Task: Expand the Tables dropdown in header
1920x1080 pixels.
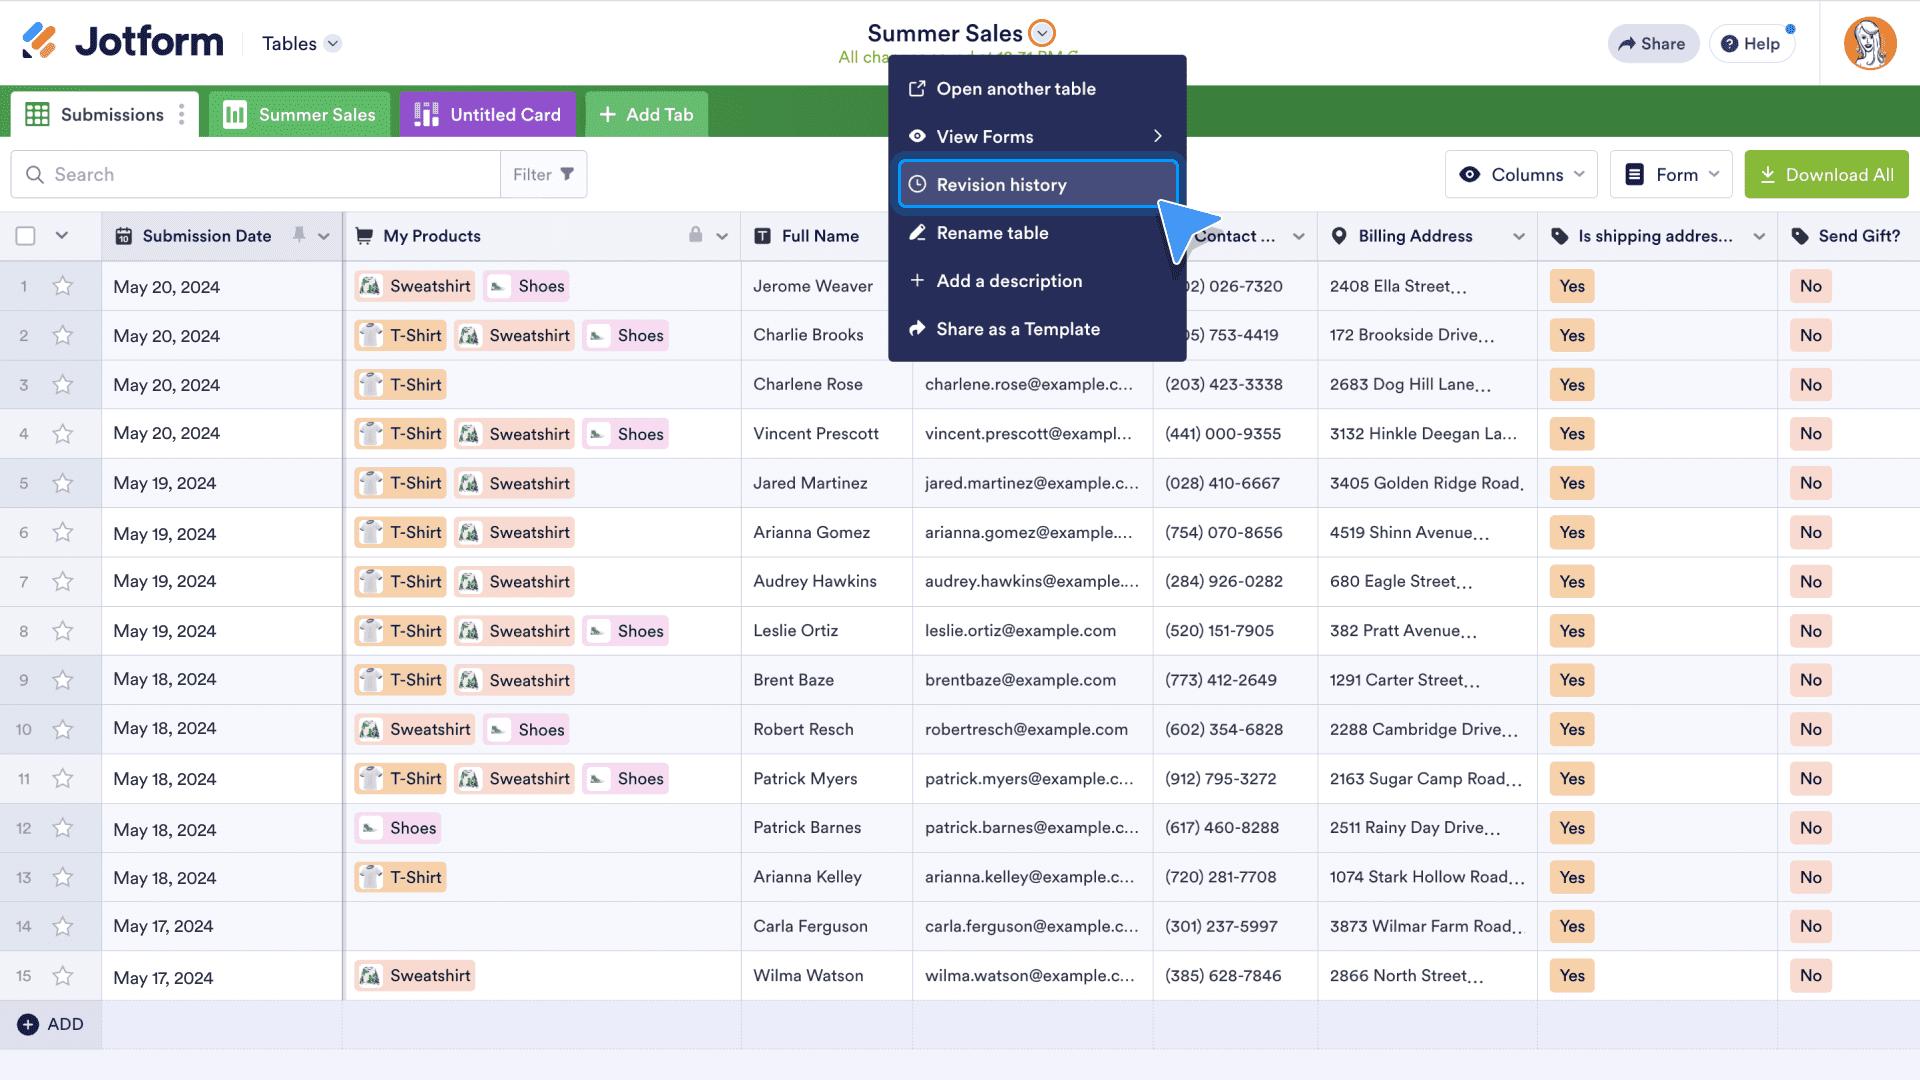Action: click(333, 43)
